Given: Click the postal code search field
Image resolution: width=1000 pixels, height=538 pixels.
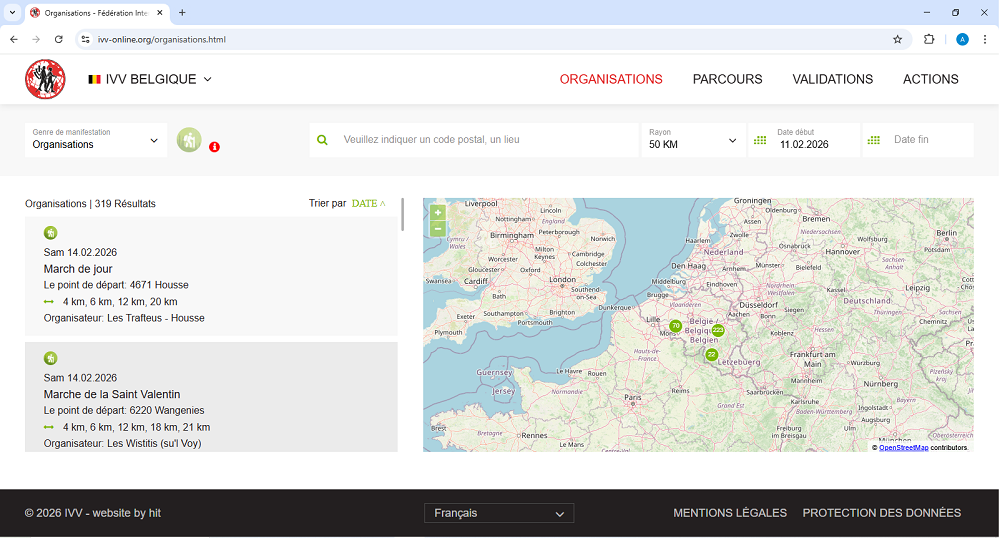Looking at the screenshot, I should click(x=485, y=140).
